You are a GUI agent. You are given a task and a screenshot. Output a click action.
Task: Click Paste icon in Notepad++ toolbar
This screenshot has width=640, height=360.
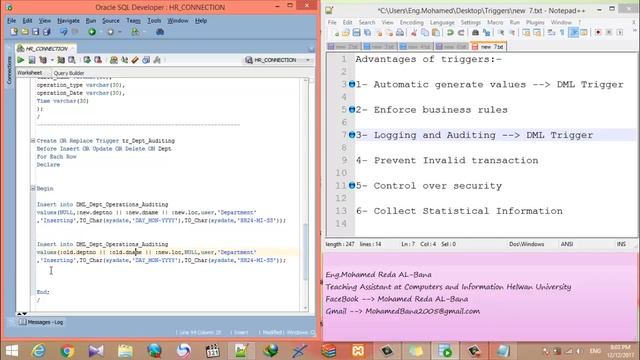click(436, 33)
